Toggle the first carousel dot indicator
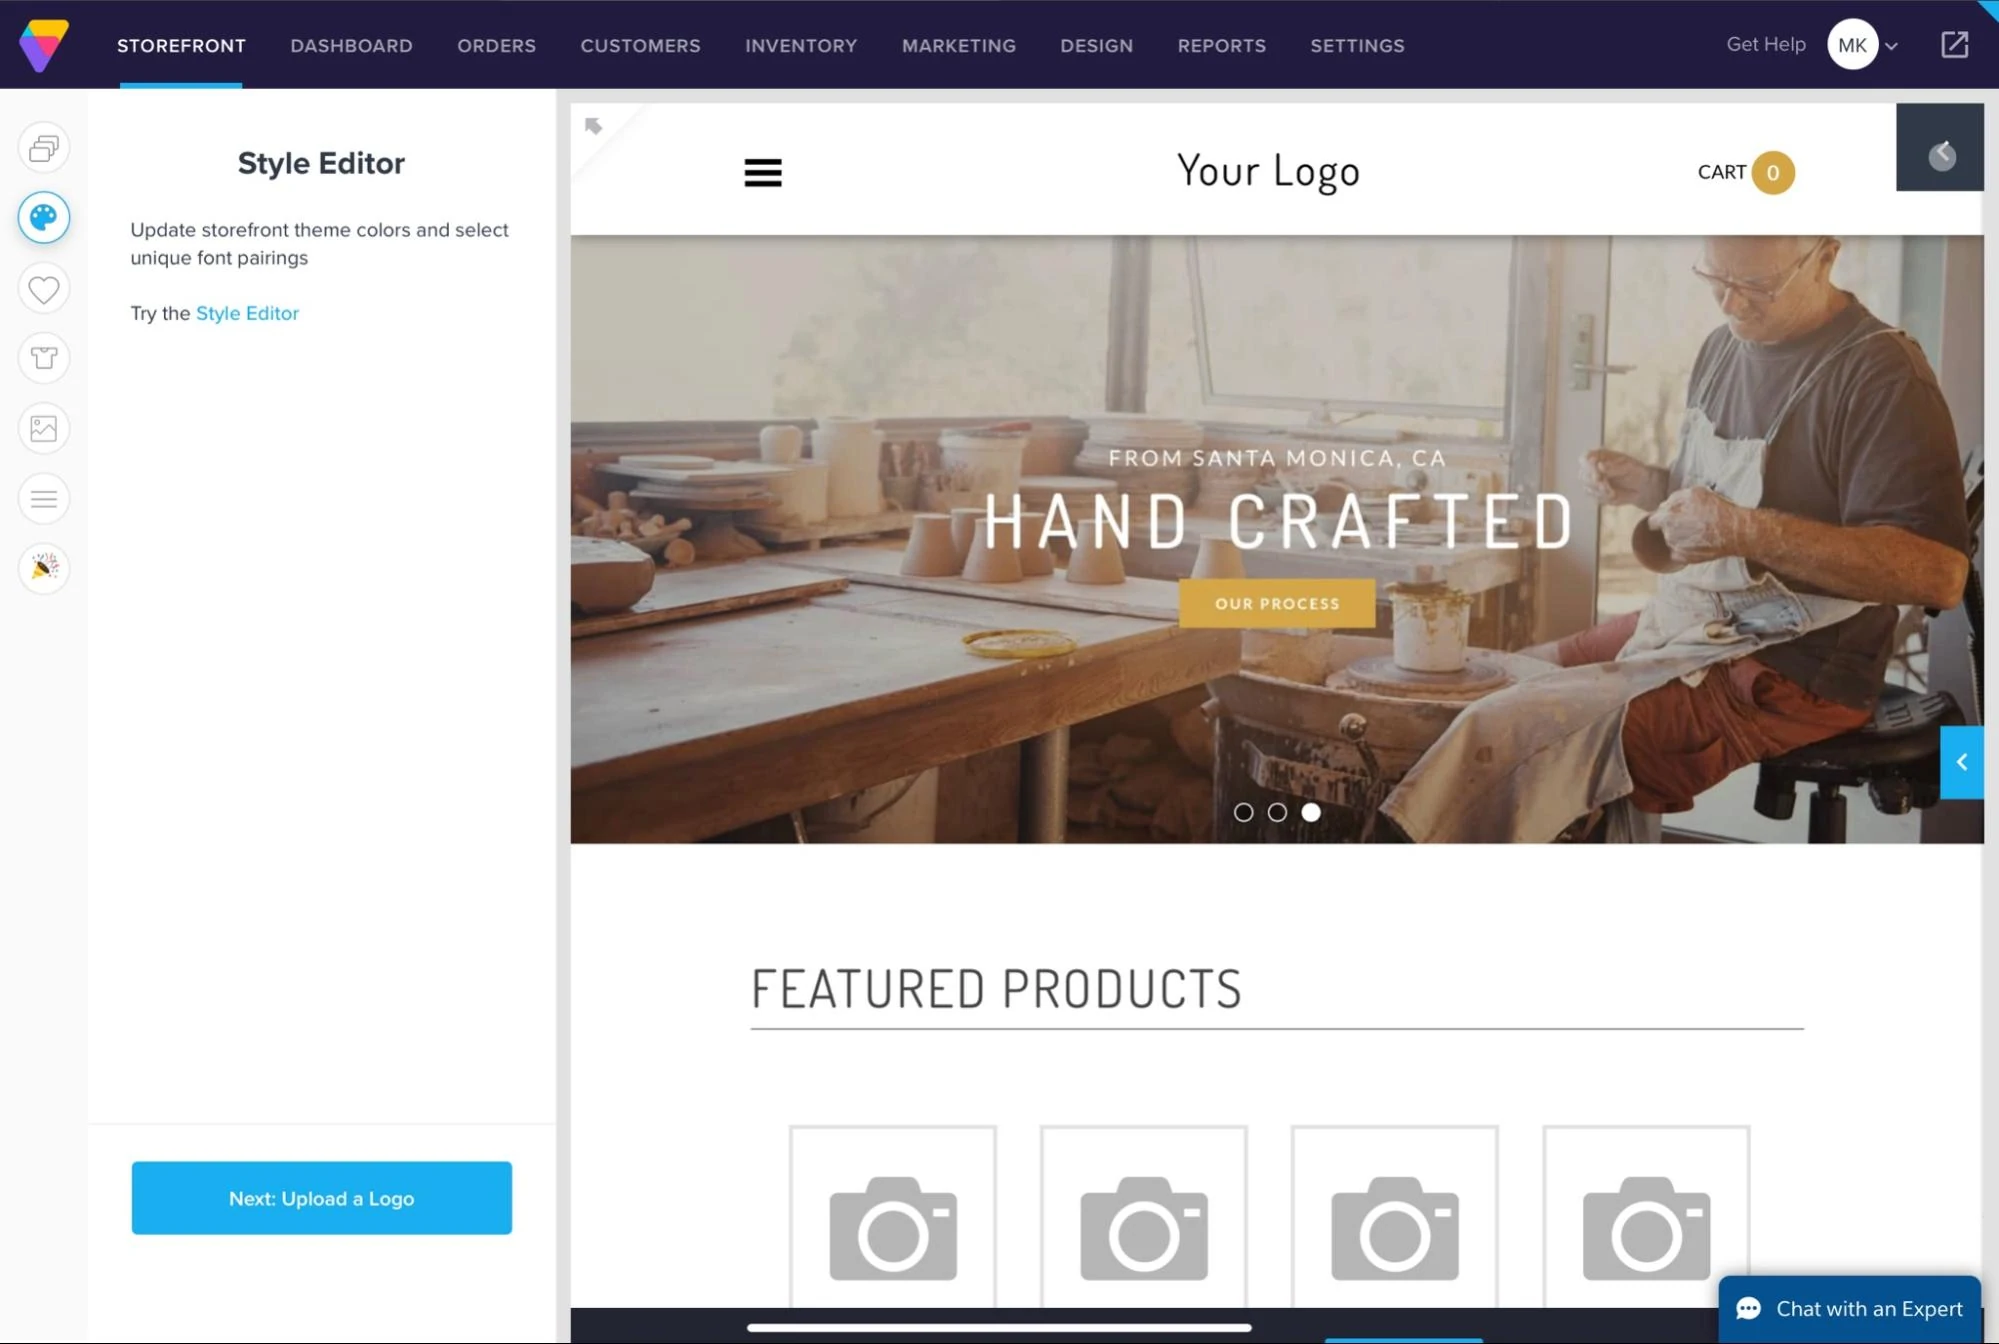Viewport: 1999px width, 1344px height. (1243, 812)
